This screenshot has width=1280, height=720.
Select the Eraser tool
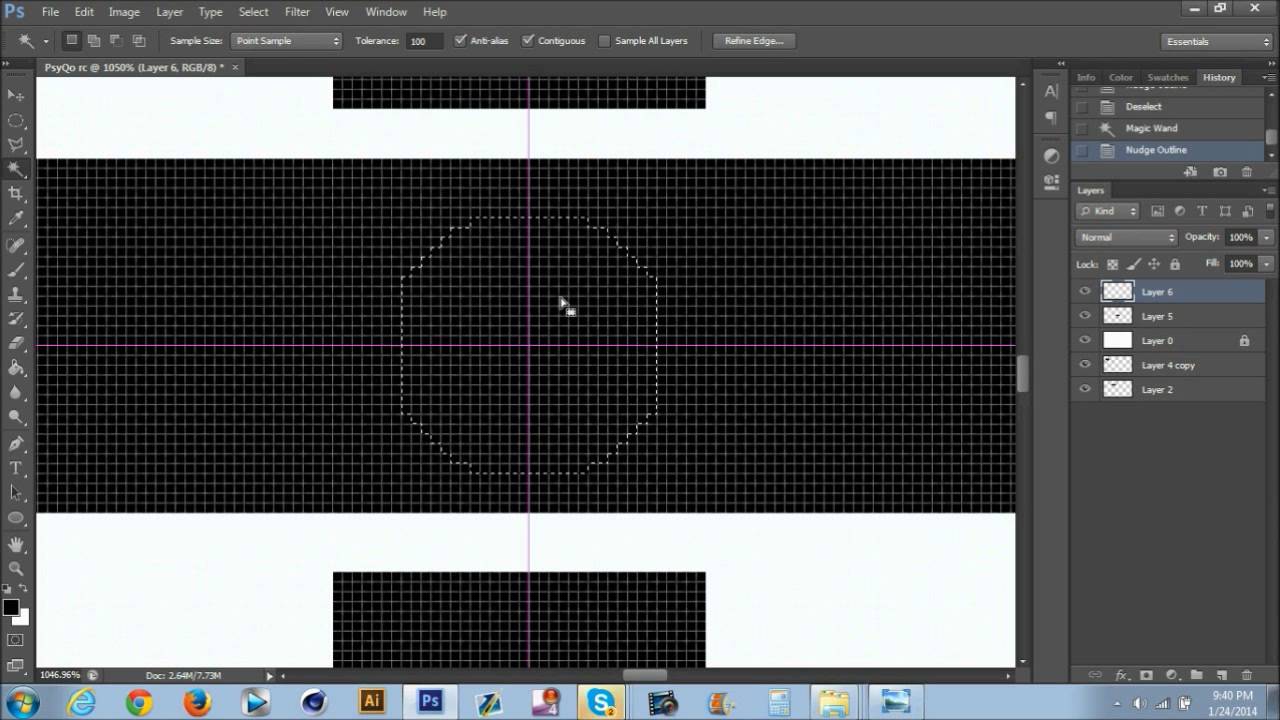(x=16, y=344)
